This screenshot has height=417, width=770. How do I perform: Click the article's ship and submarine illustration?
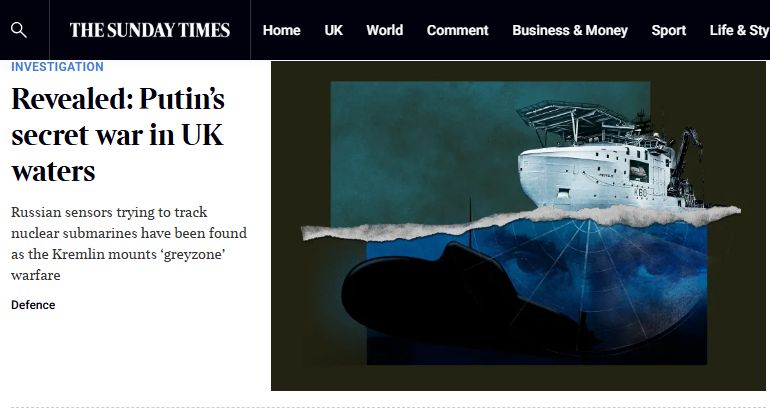[x=518, y=226]
